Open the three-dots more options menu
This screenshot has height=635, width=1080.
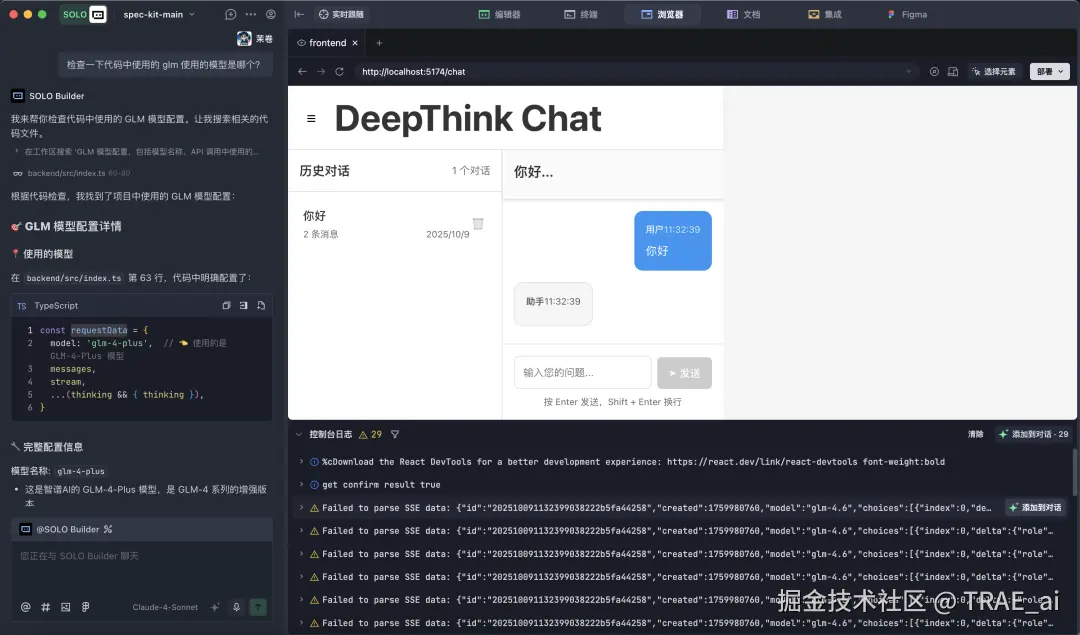(251, 14)
